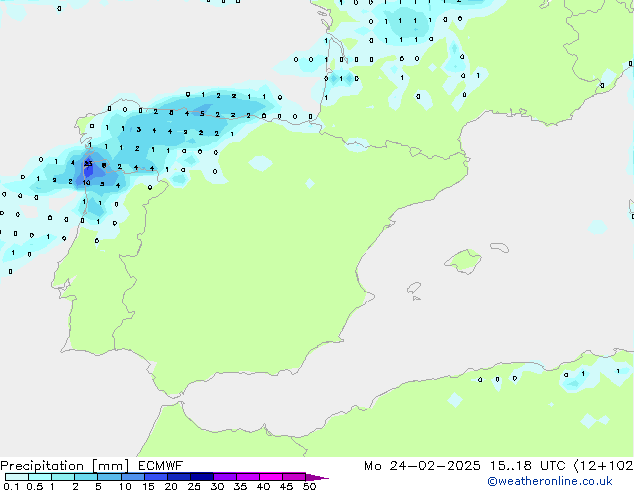The width and height of the screenshot is (634, 490).
Task: Click the purple over-50 arrow on legend
Action: point(317,477)
